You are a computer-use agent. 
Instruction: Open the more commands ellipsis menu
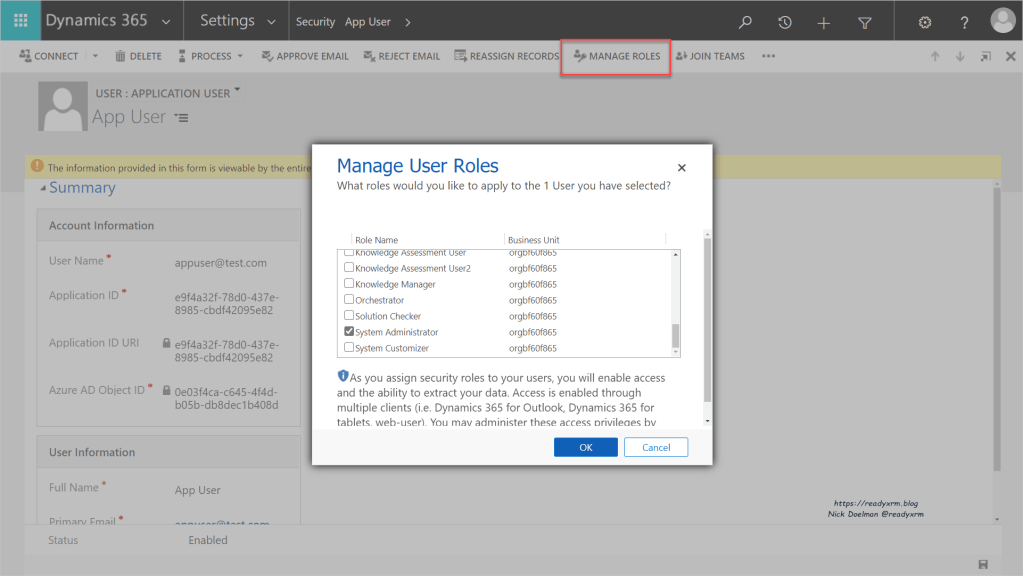[768, 57]
